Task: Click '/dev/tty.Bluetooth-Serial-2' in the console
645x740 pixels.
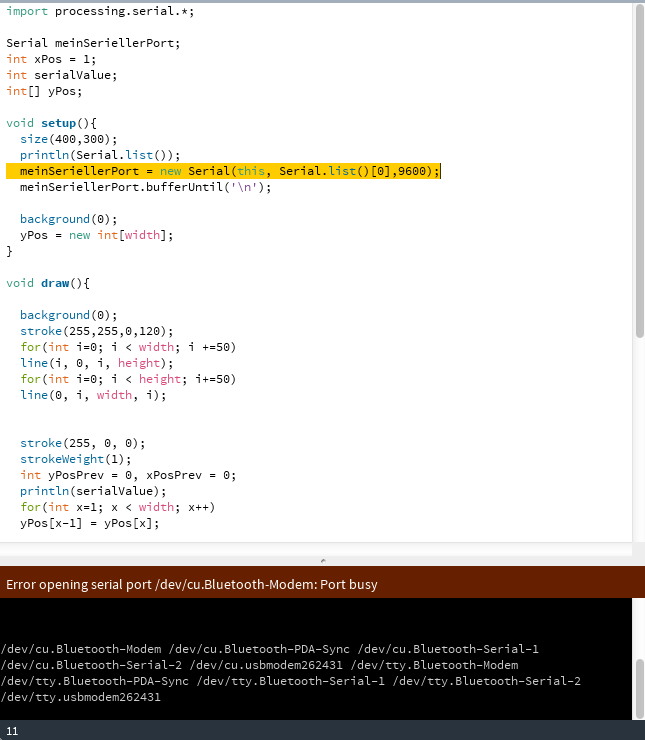Action: click(486, 681)
